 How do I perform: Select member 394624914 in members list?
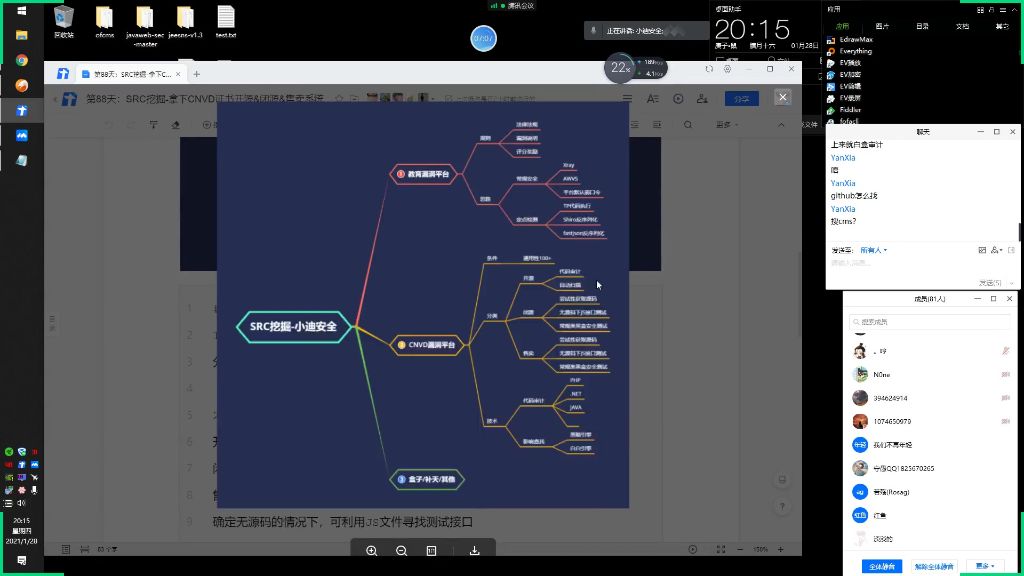point(930,398)
